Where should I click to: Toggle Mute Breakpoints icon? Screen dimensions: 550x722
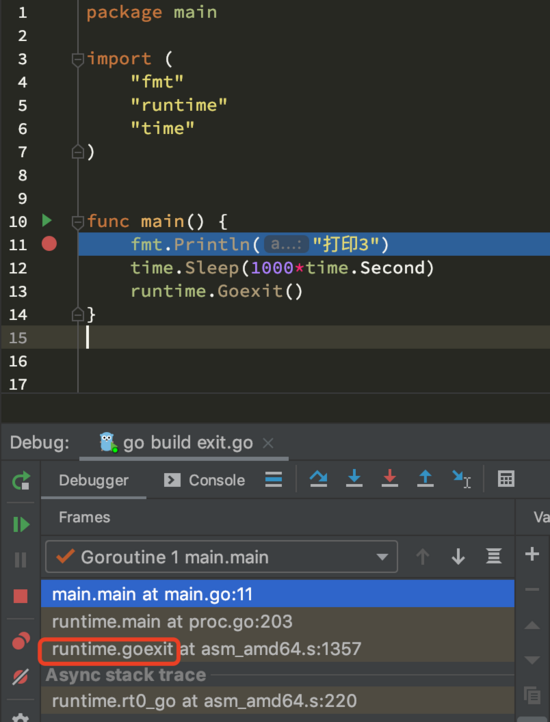pos(21,676)
